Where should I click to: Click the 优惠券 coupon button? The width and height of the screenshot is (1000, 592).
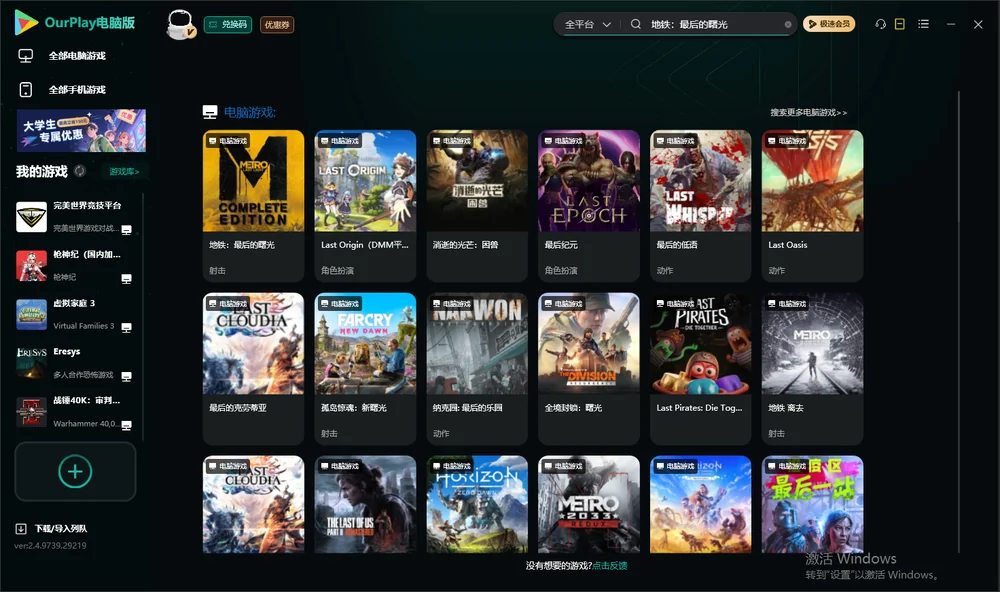[x=277, y=25]
